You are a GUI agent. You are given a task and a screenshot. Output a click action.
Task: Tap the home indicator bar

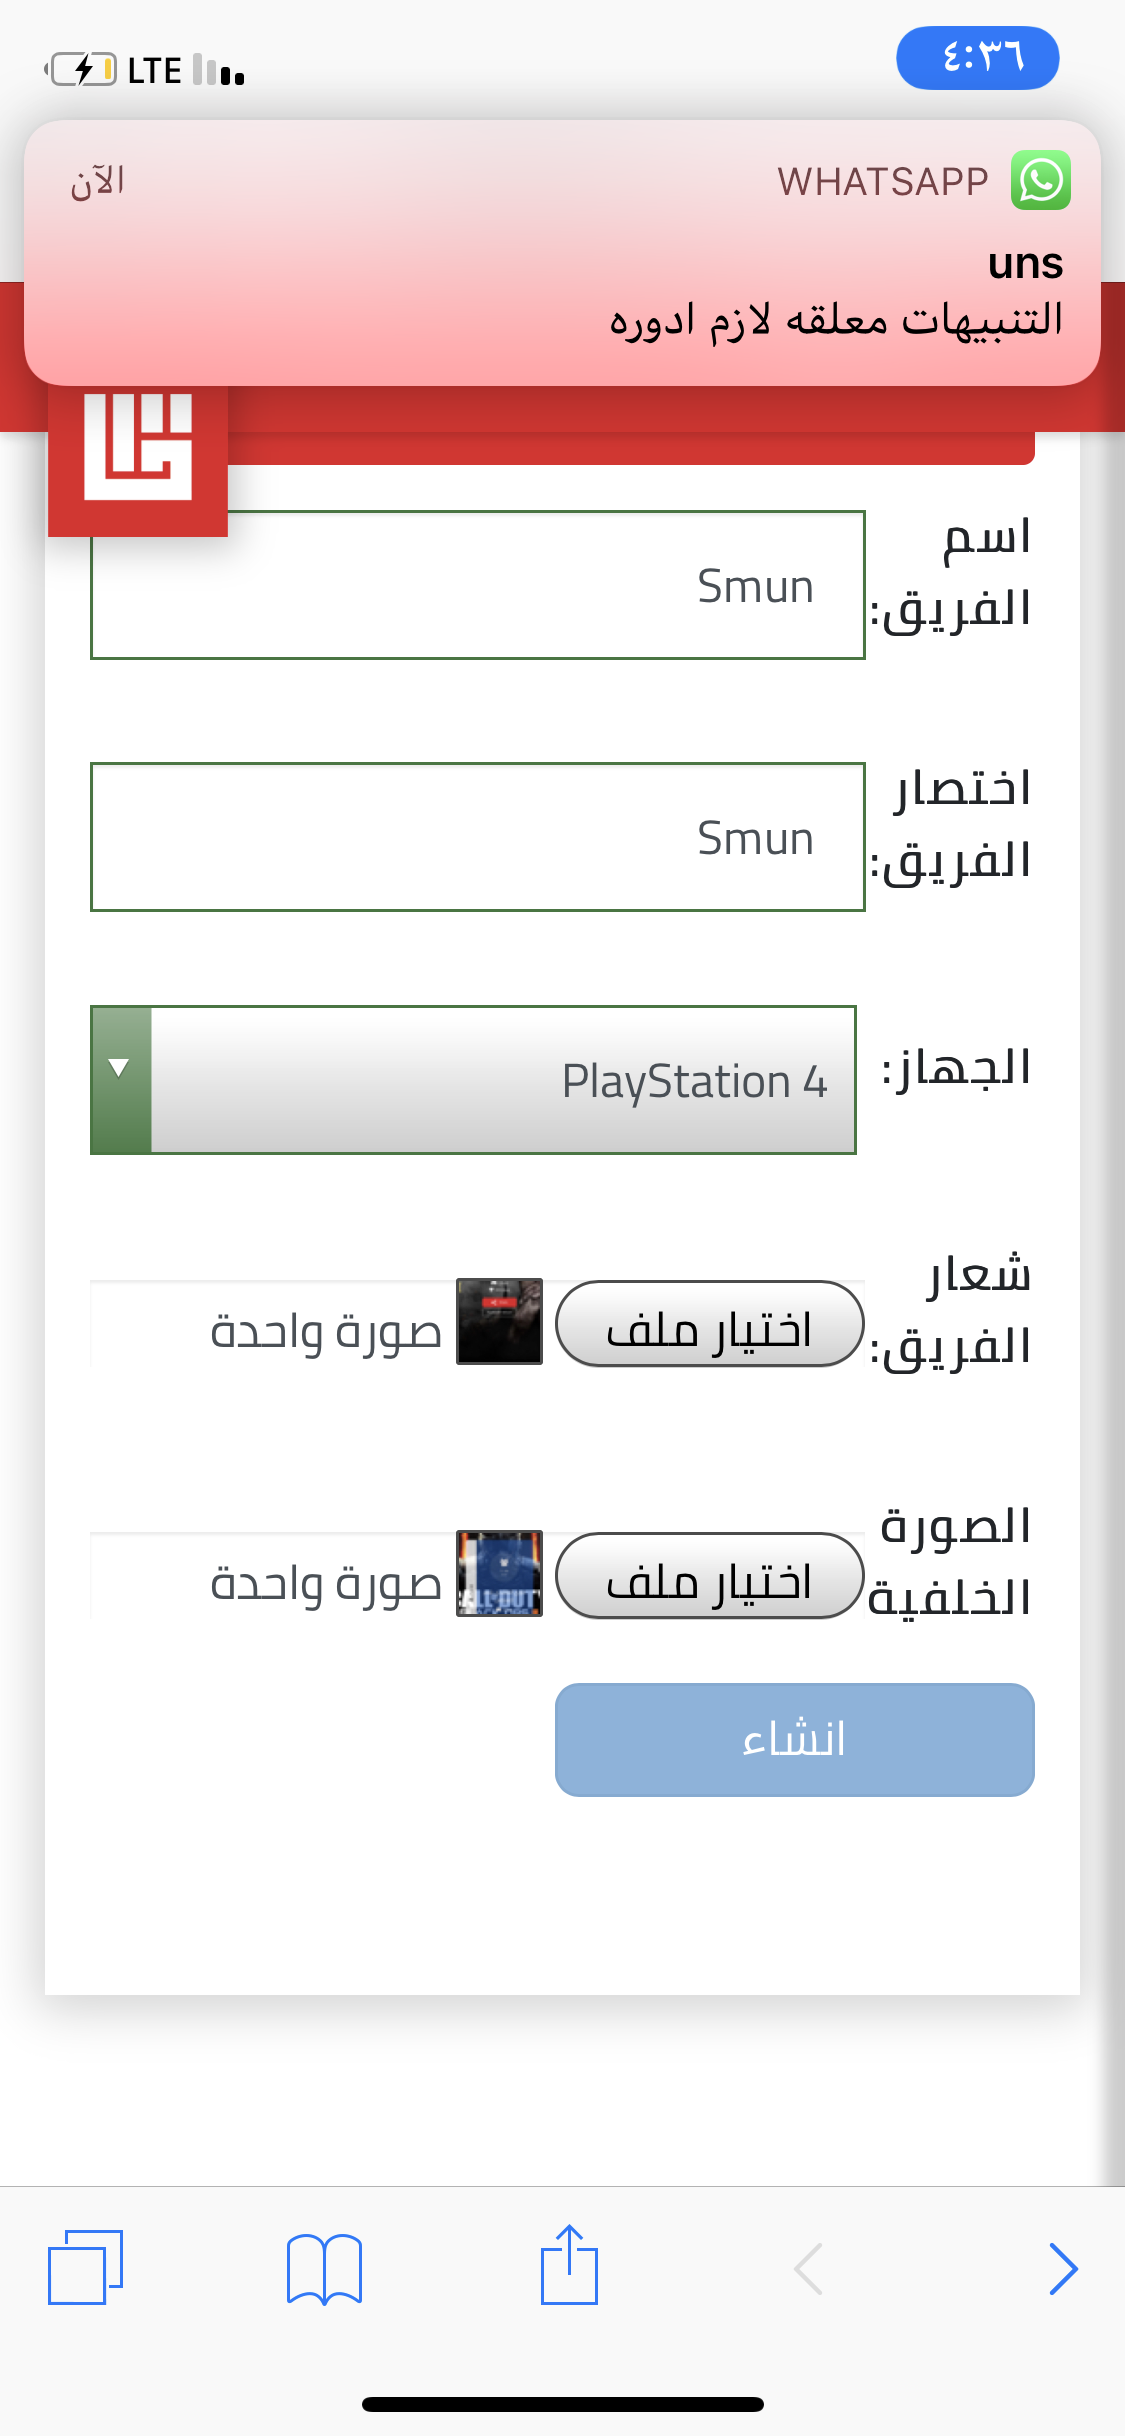click(x=562, y=2404)
